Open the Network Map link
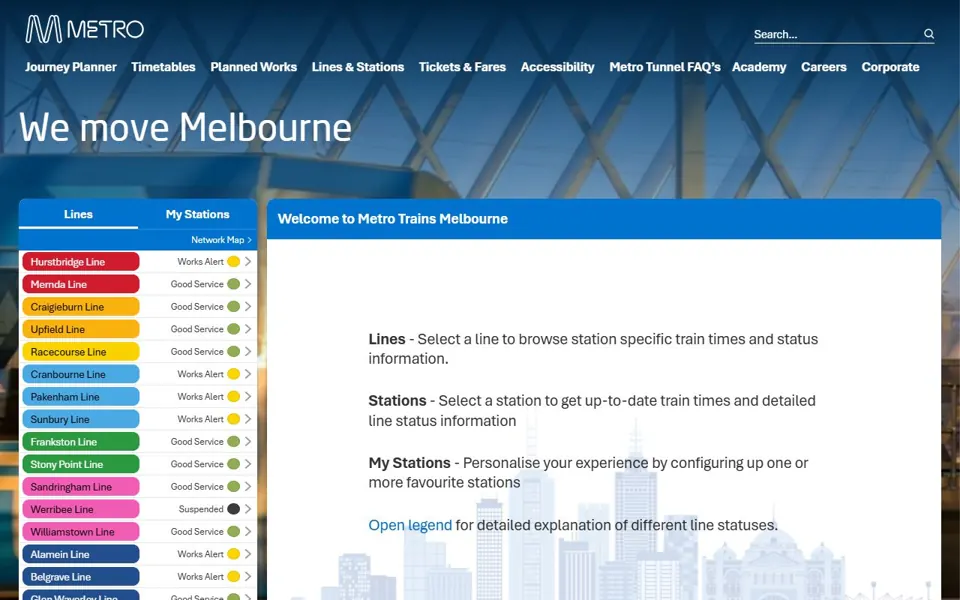 (x=221, y=240)
